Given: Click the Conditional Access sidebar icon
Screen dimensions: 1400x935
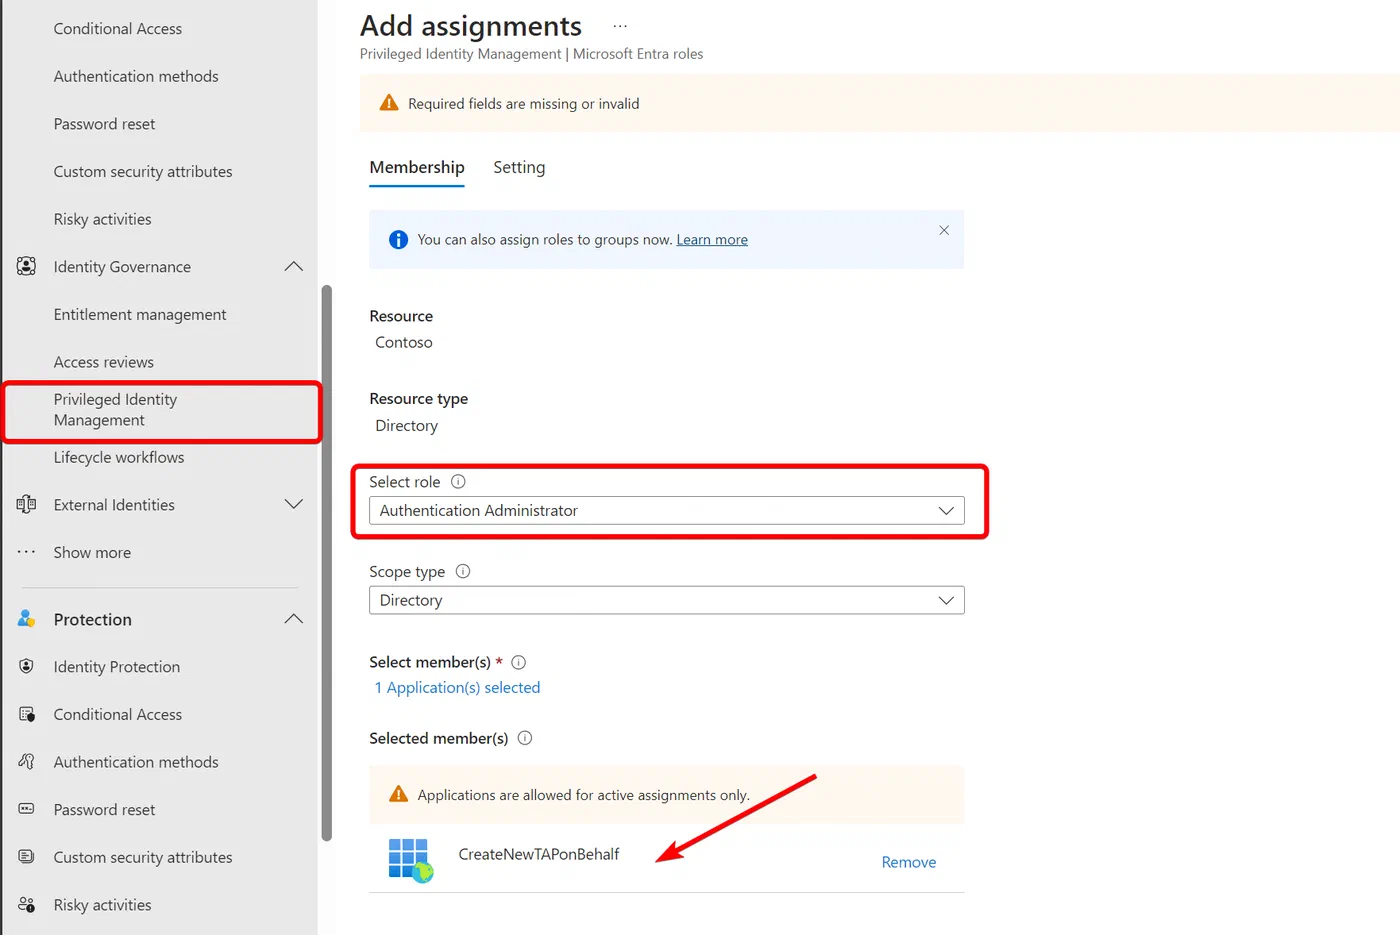Looking at the screenshot, I should coord(26,714).
